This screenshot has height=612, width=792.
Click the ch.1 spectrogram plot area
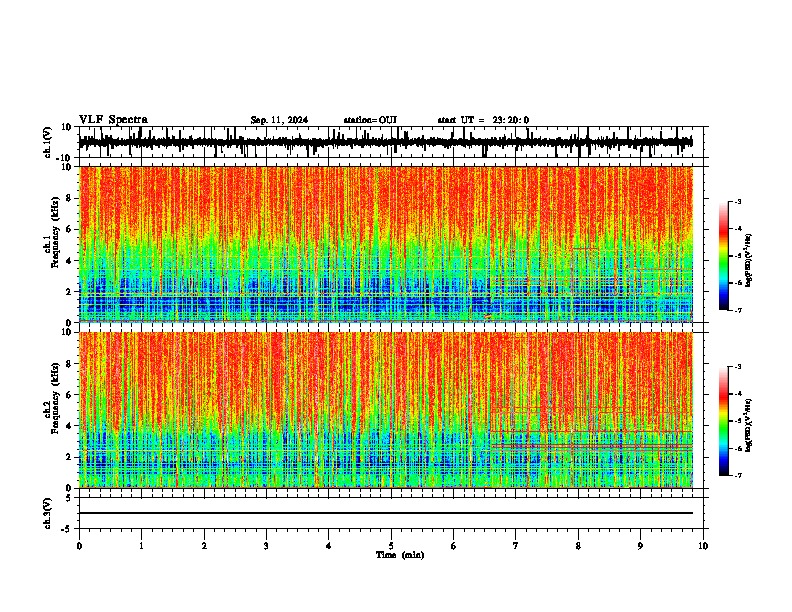click(385, 244)
